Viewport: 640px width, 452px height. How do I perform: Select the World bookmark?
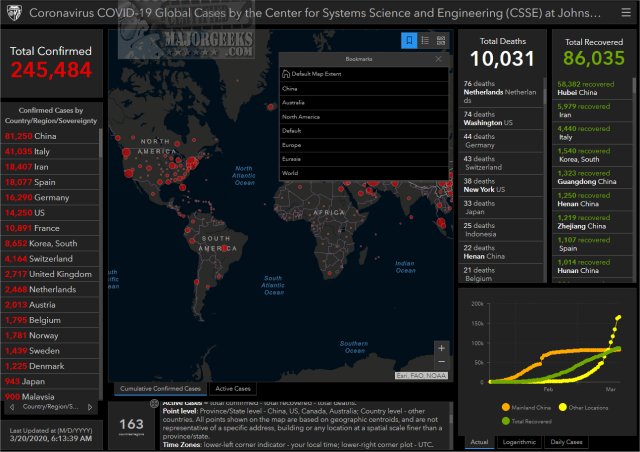364,173
